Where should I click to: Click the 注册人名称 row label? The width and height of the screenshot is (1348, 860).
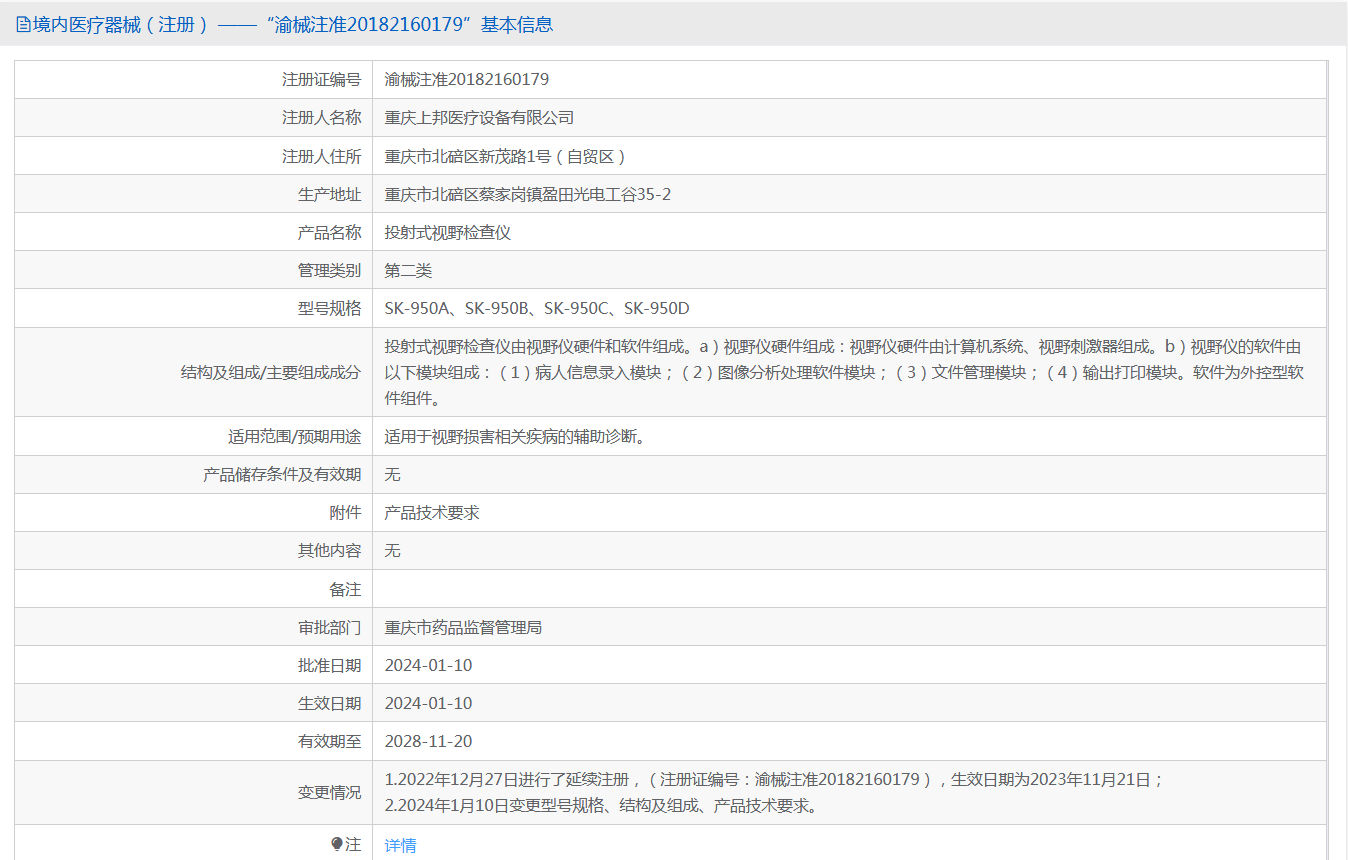pyautogui.click(x=321, y=118)
